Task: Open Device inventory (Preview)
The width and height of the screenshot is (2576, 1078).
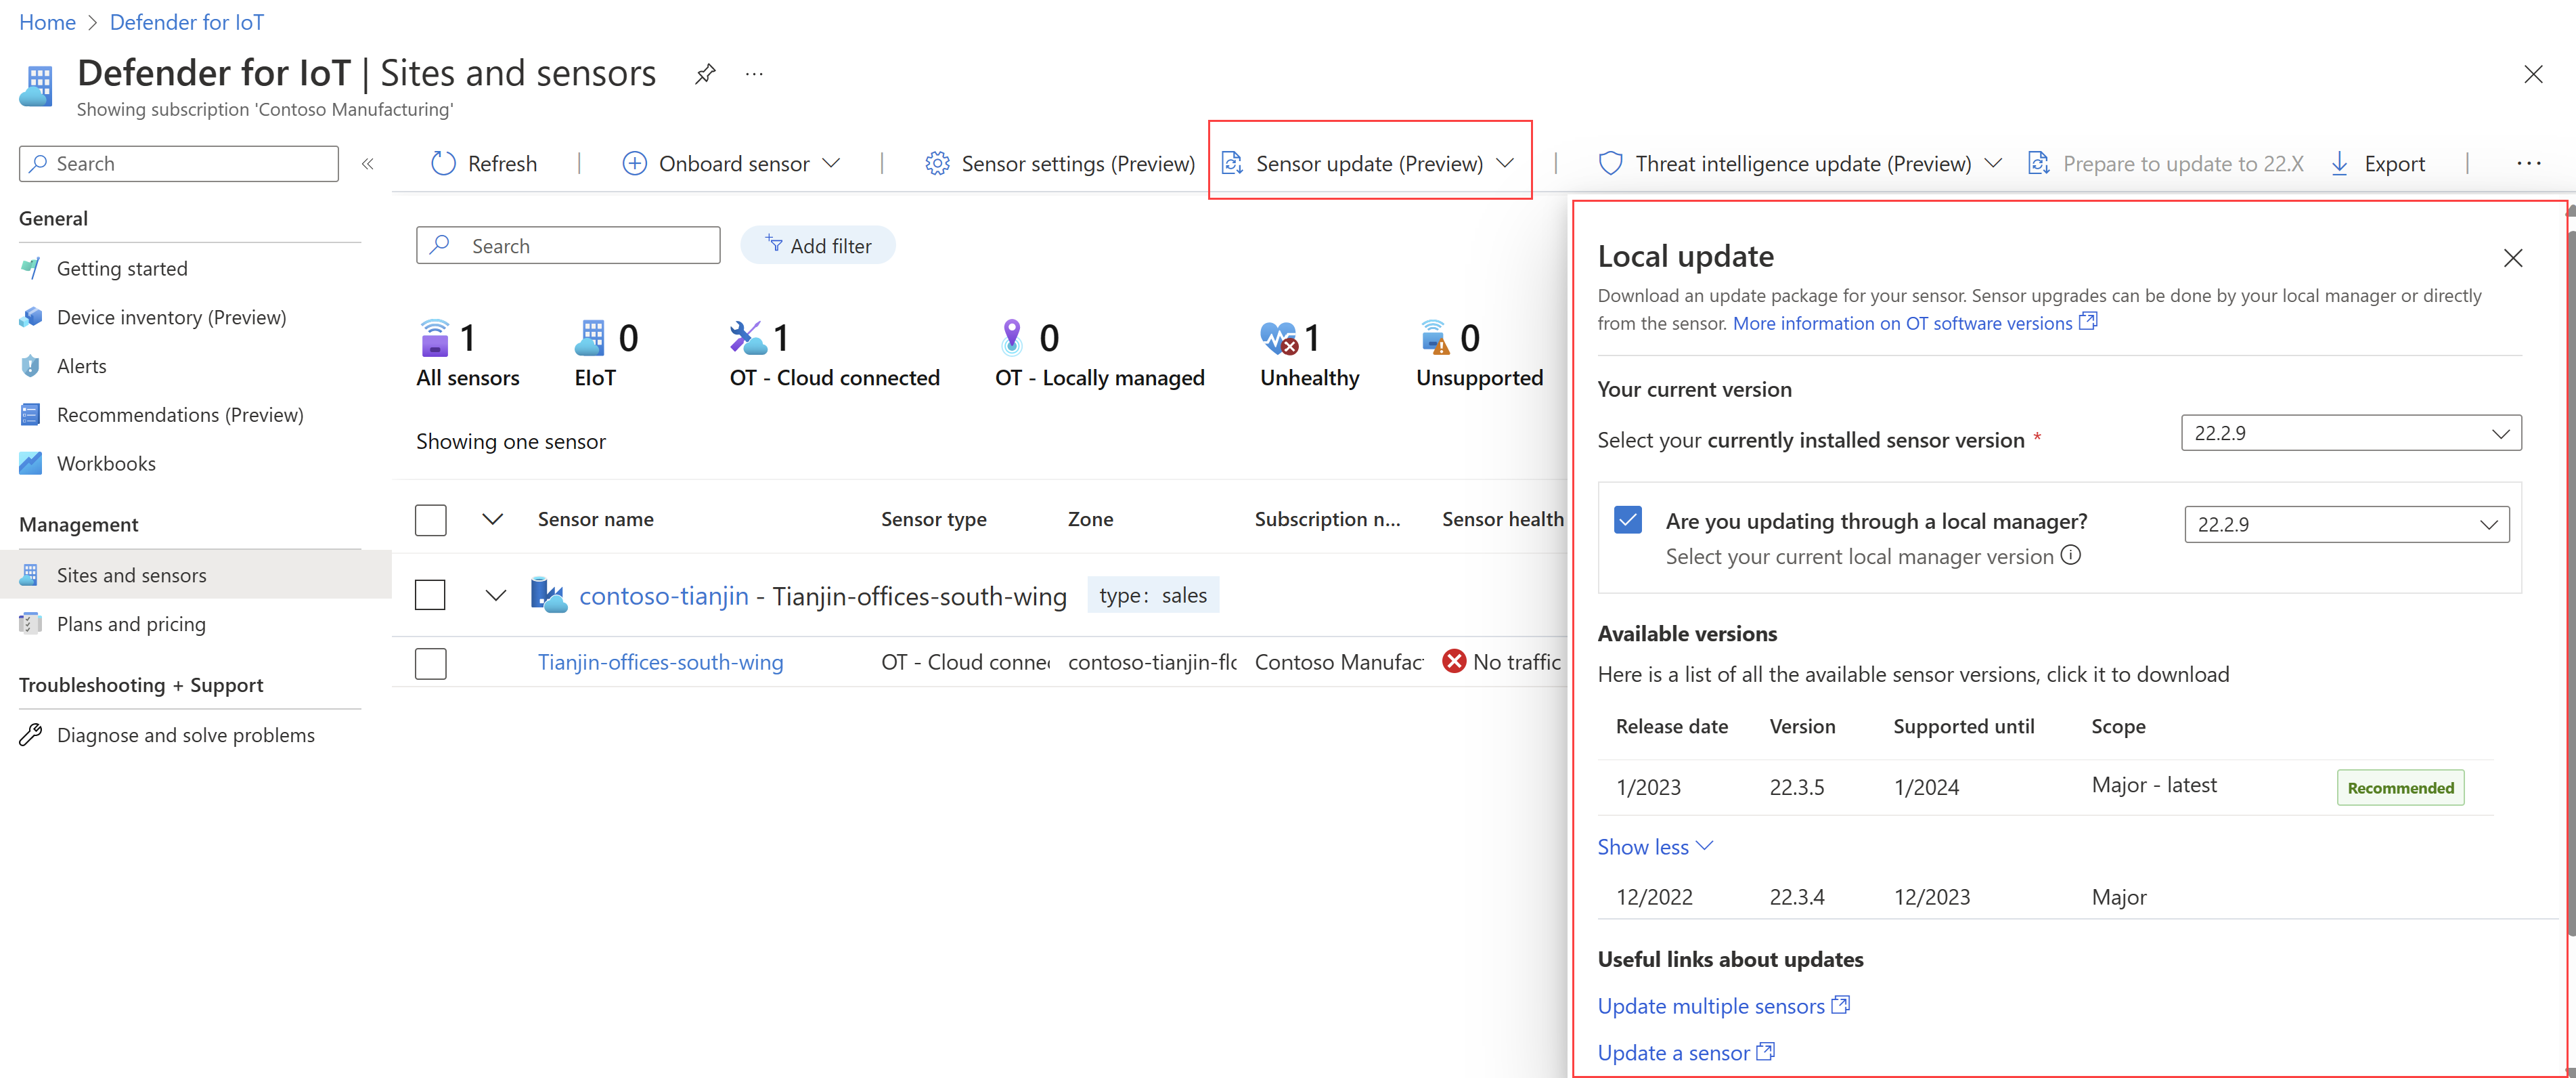Action: [x=171, y=318]
